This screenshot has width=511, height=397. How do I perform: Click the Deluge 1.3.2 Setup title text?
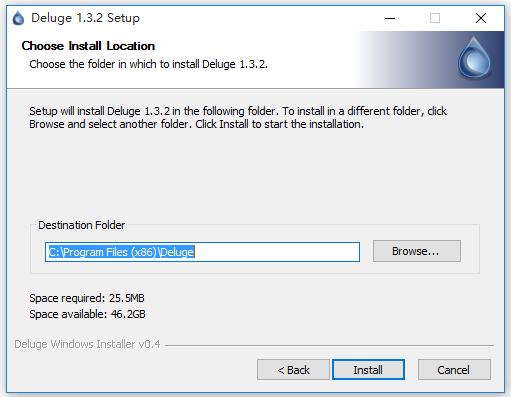click(85, 18)
